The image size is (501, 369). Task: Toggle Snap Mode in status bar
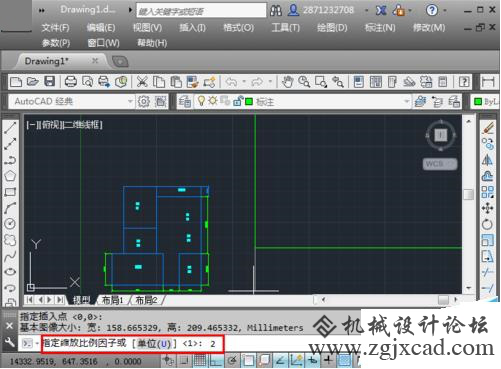[x=184, y=360]
